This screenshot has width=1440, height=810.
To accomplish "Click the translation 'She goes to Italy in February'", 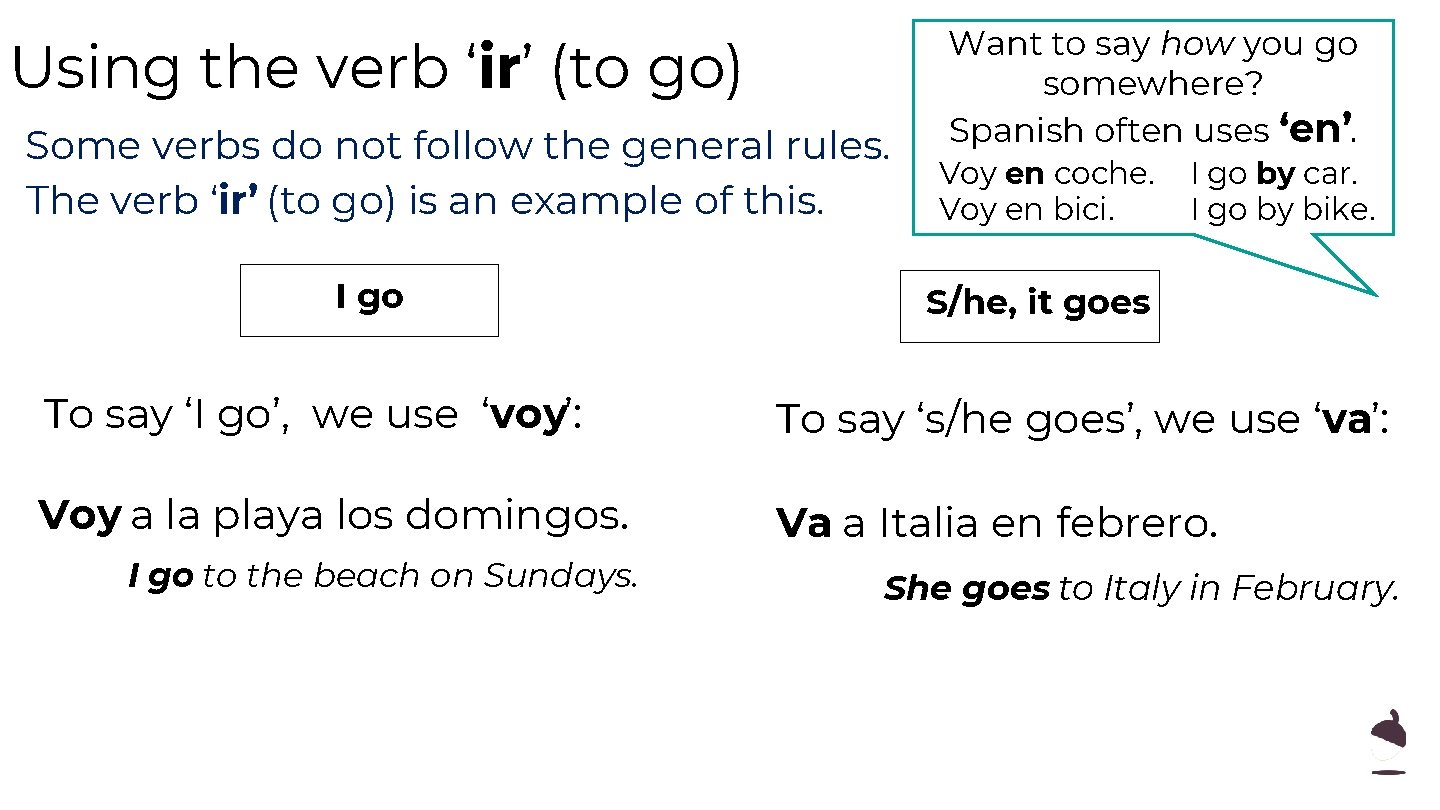I will coord(1141,588).
